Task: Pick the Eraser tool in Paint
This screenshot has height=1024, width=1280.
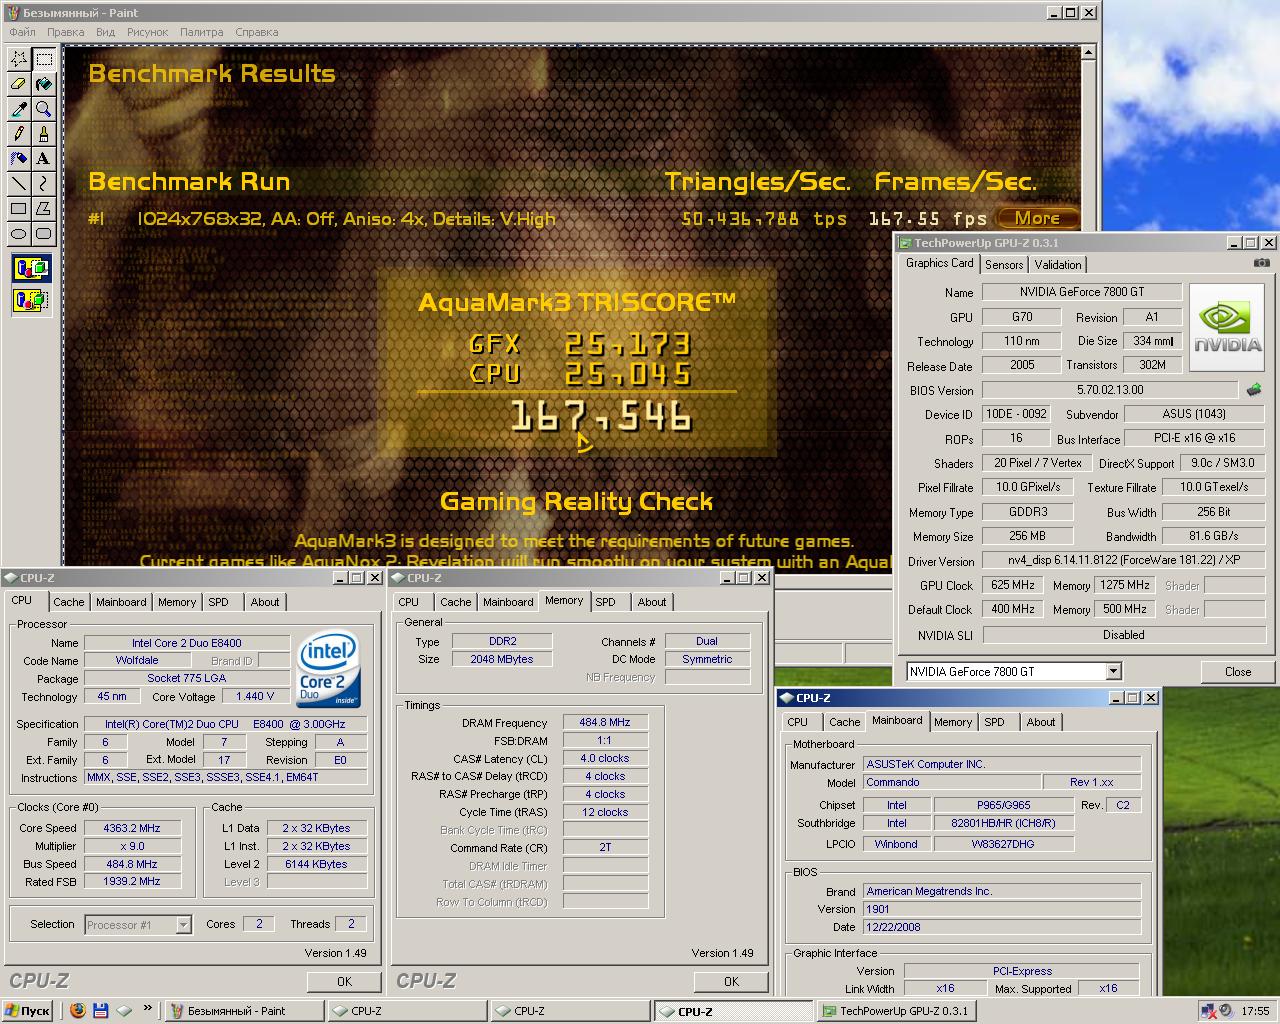Action: [x=19, y=84]
